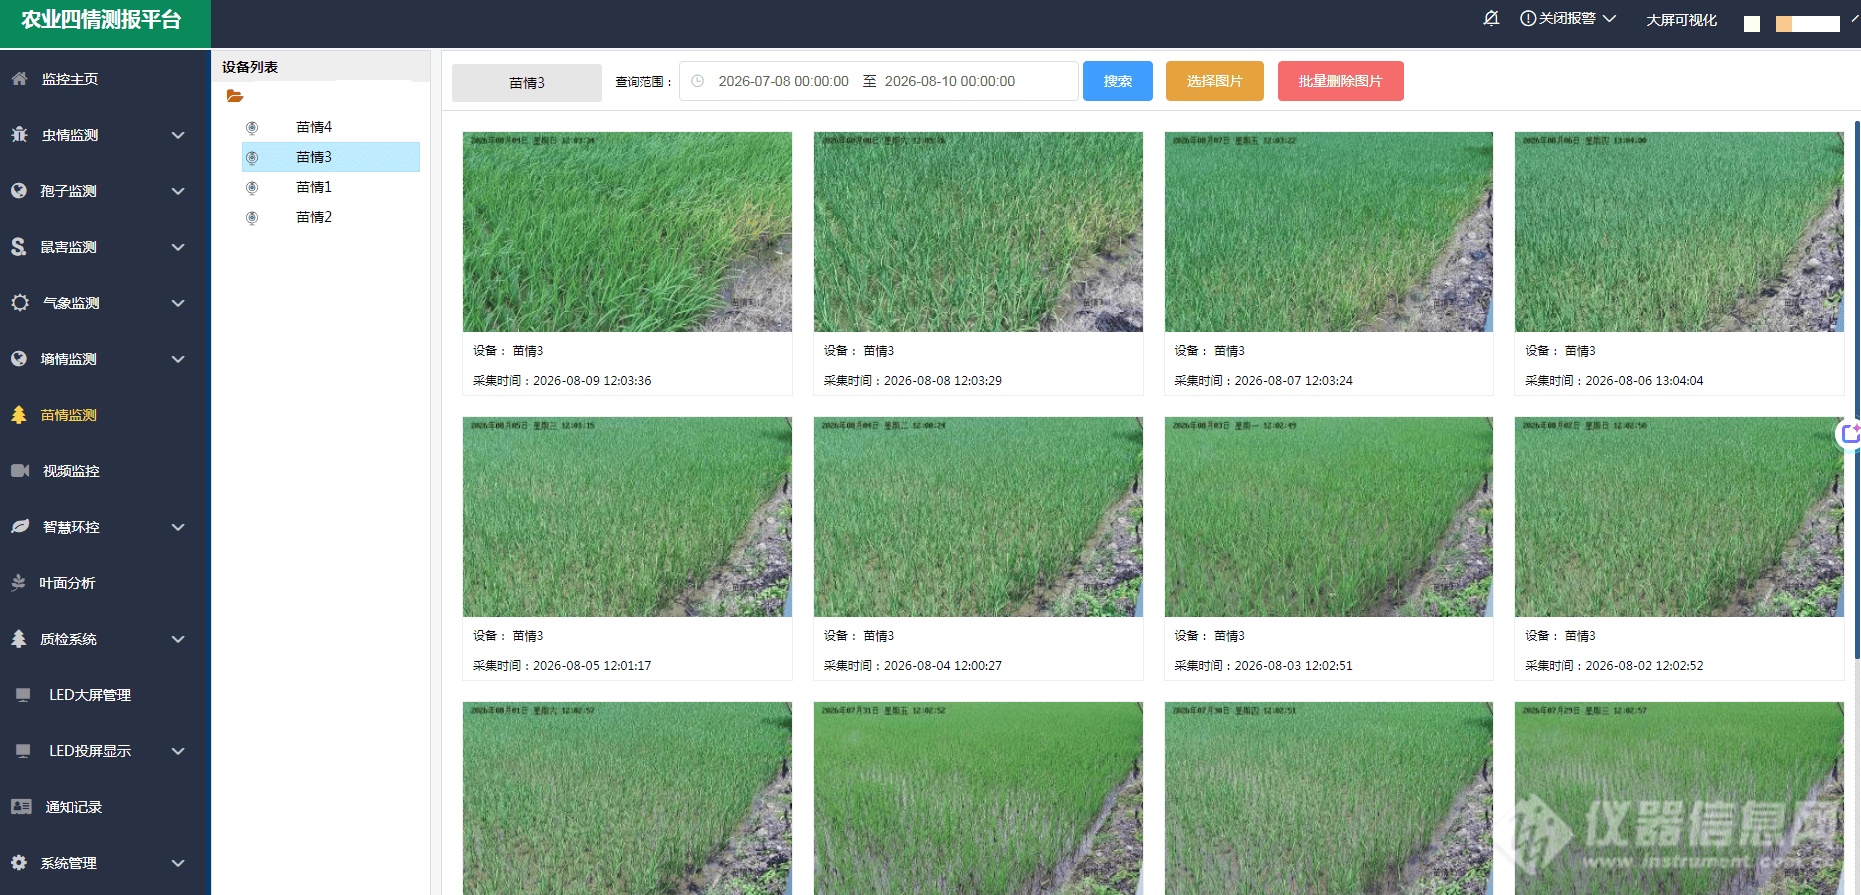Click the monitor icon for LED大屏管理

[x=23, y=695]
